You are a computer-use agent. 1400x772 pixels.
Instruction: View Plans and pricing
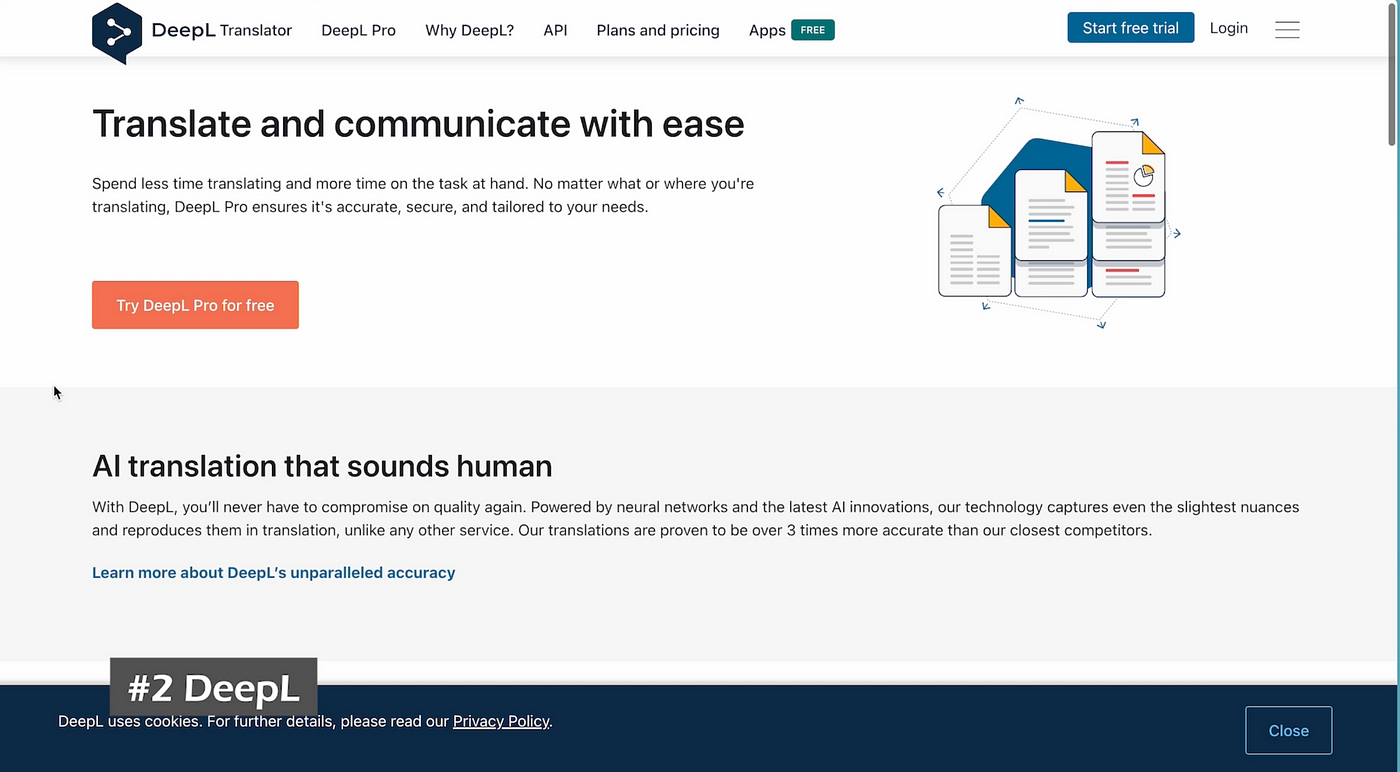pos(658,30)
